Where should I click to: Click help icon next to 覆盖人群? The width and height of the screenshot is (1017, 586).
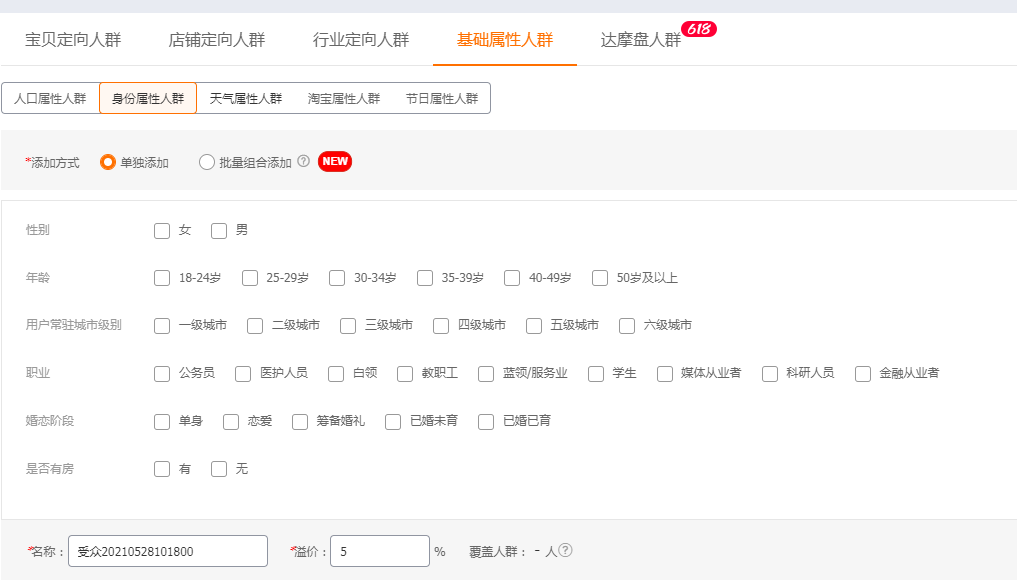pos(566,550)
